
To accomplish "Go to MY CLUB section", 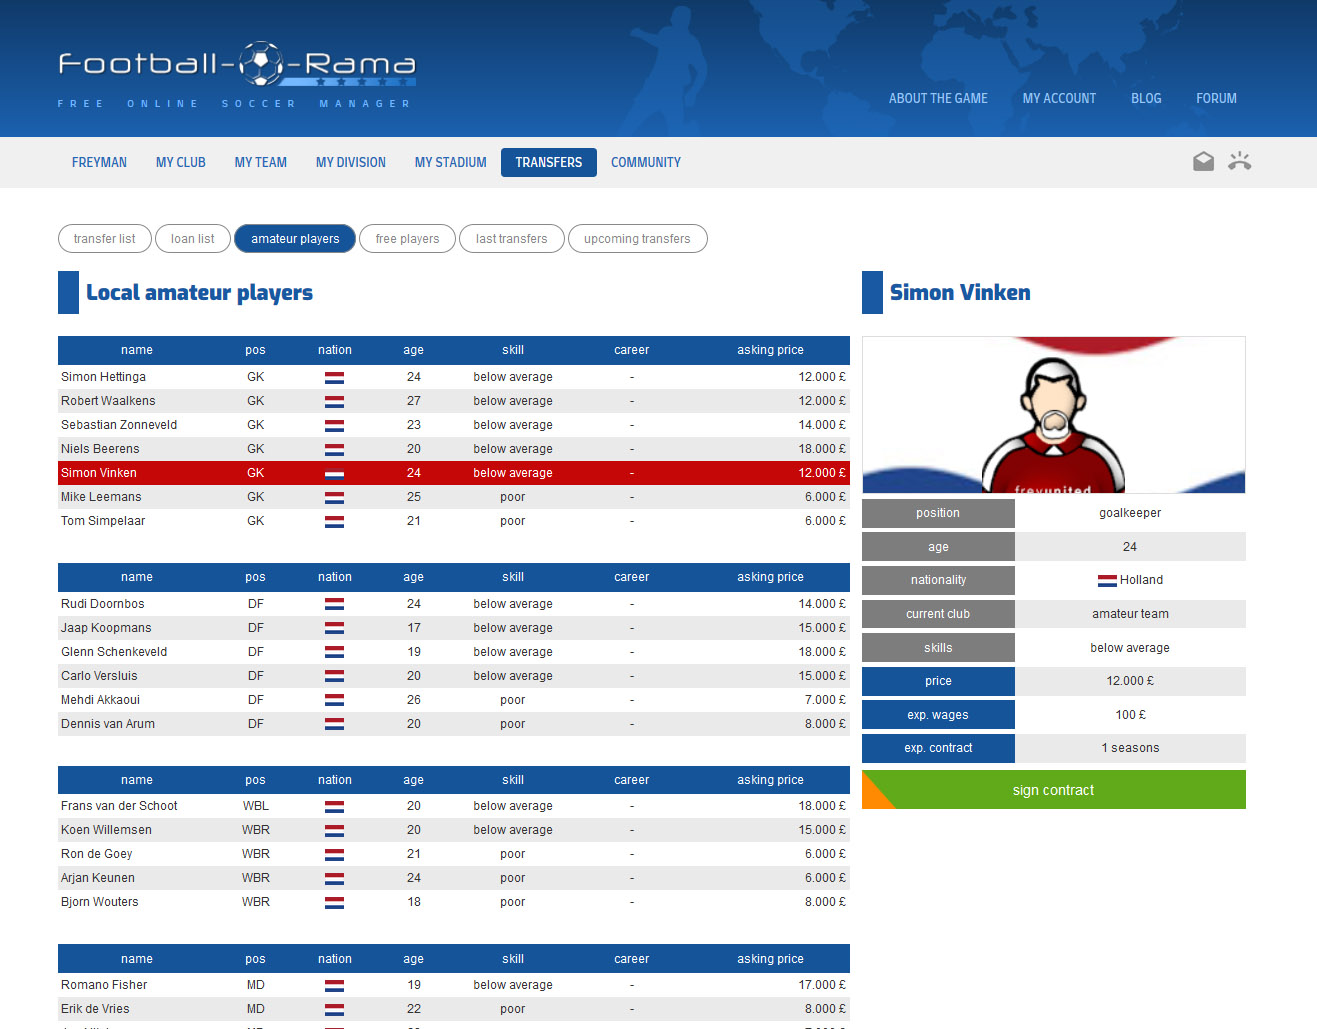I will [181, 162].
